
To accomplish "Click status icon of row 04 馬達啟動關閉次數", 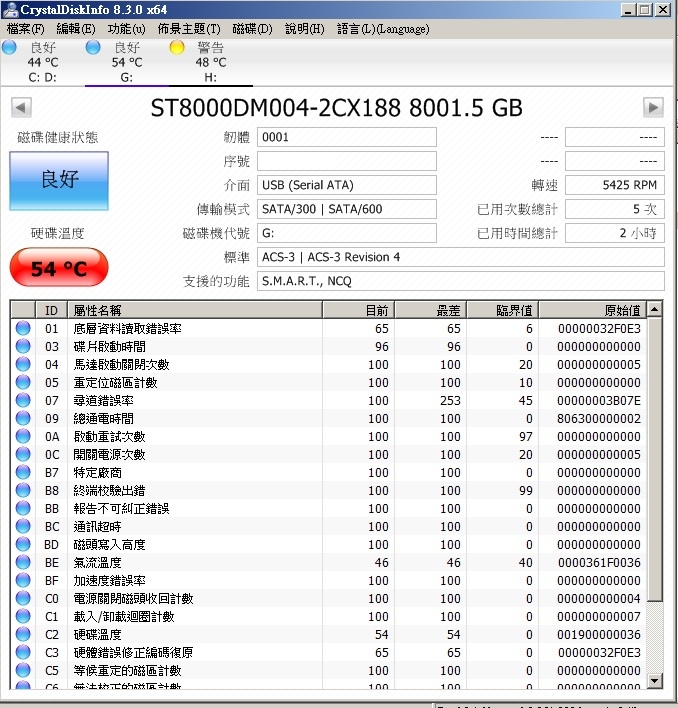I will point(23,364).
